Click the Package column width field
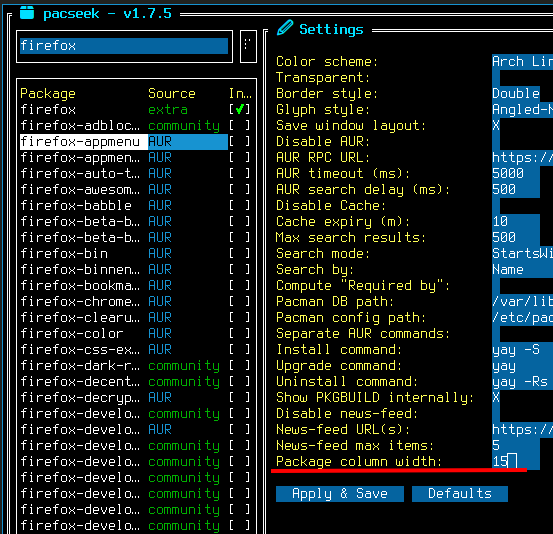The width and height of the screenshot is (553, 534). point(516,462)
